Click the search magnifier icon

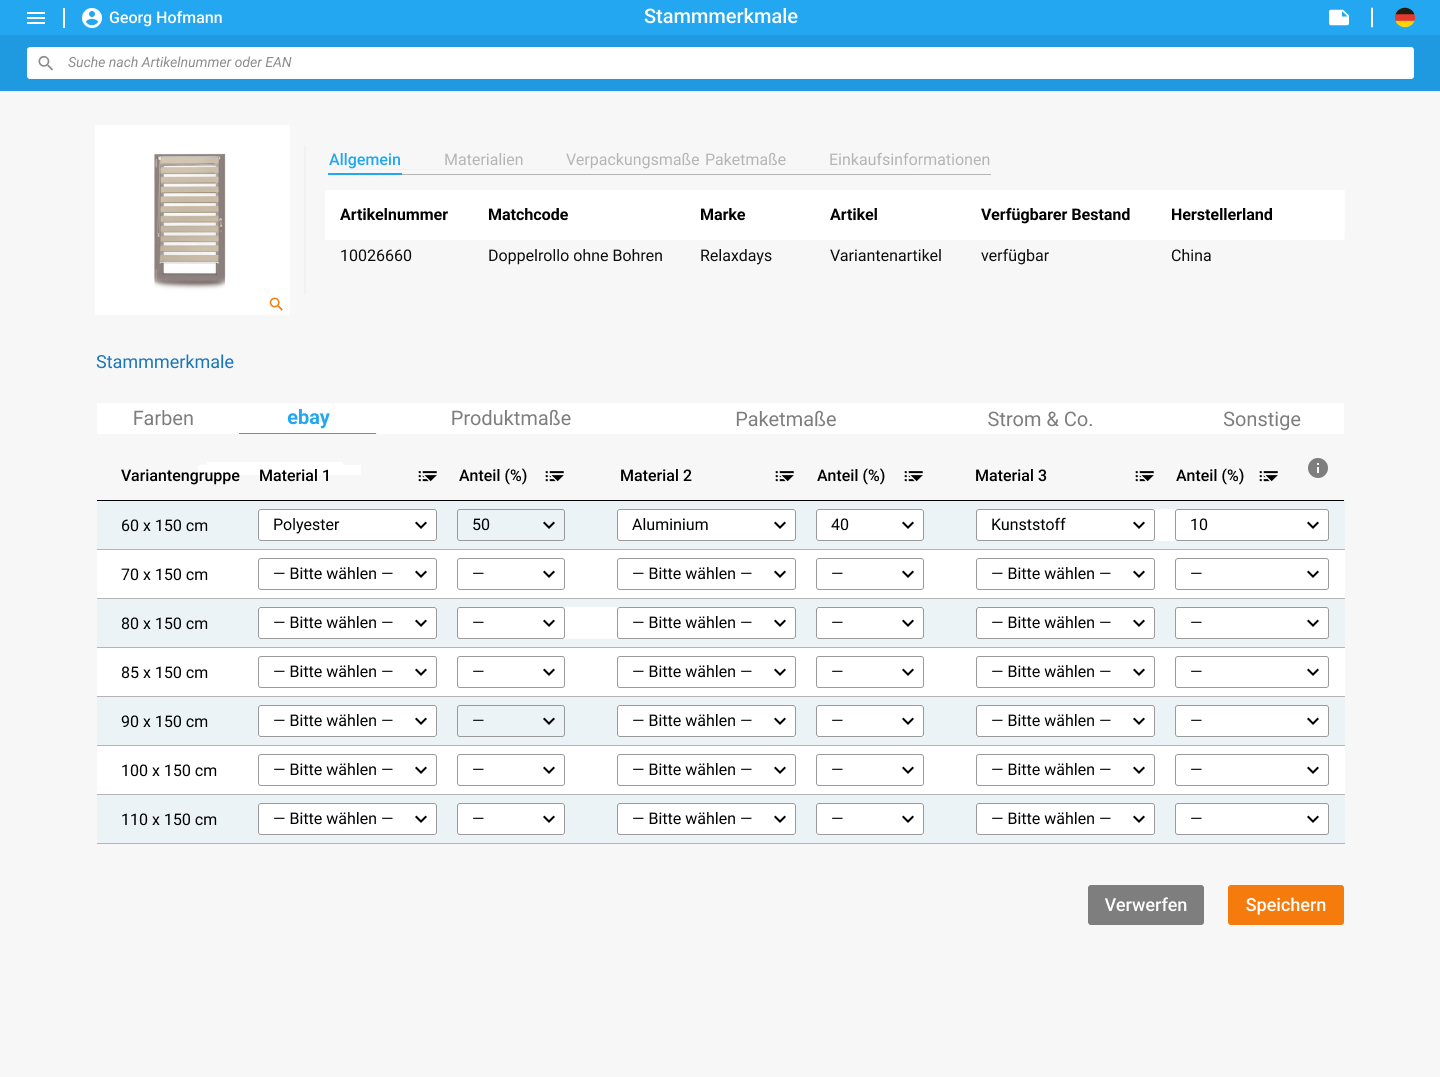tap(46, 63)
